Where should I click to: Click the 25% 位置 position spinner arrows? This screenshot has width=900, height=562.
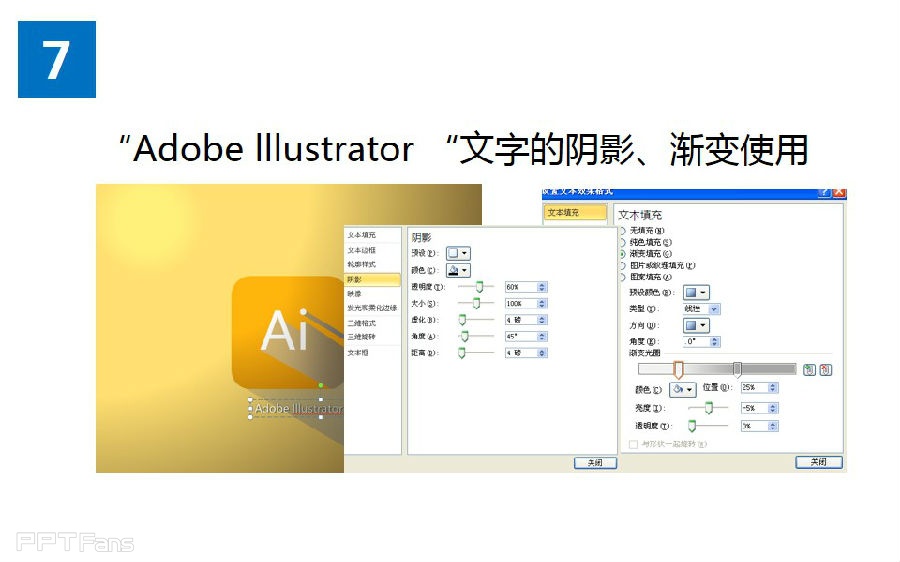773,388
